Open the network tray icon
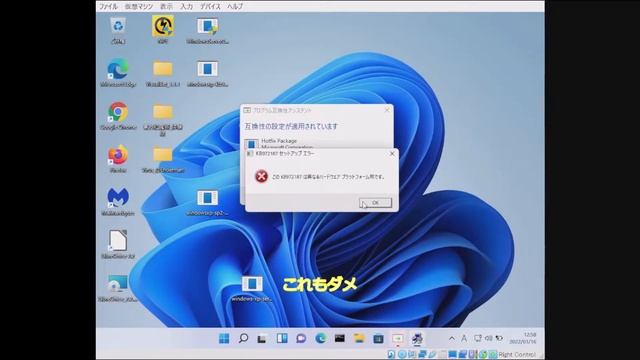The width and height of the screenshot is (640, 360). [478, 338]
